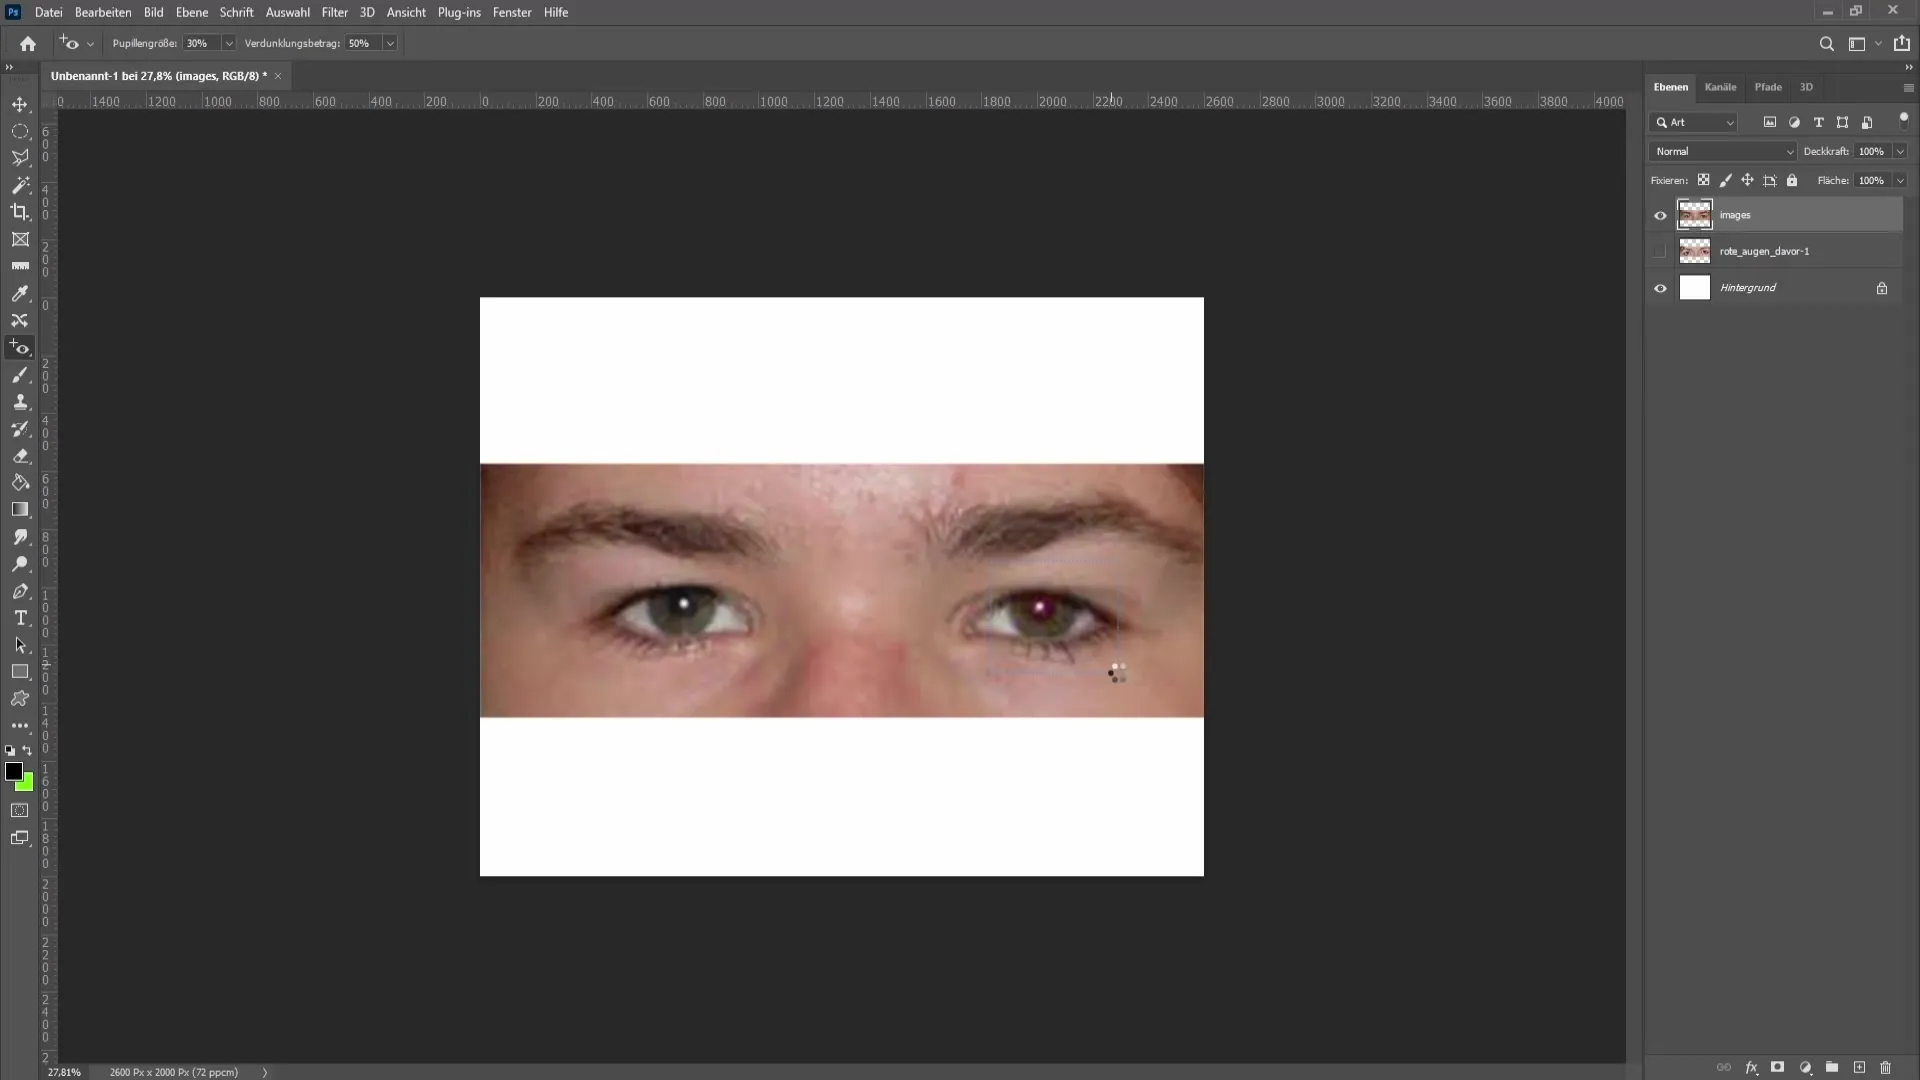1920x1080 pixels.
Task: Toggle visibility of images layer
Action: point(1660,215)
